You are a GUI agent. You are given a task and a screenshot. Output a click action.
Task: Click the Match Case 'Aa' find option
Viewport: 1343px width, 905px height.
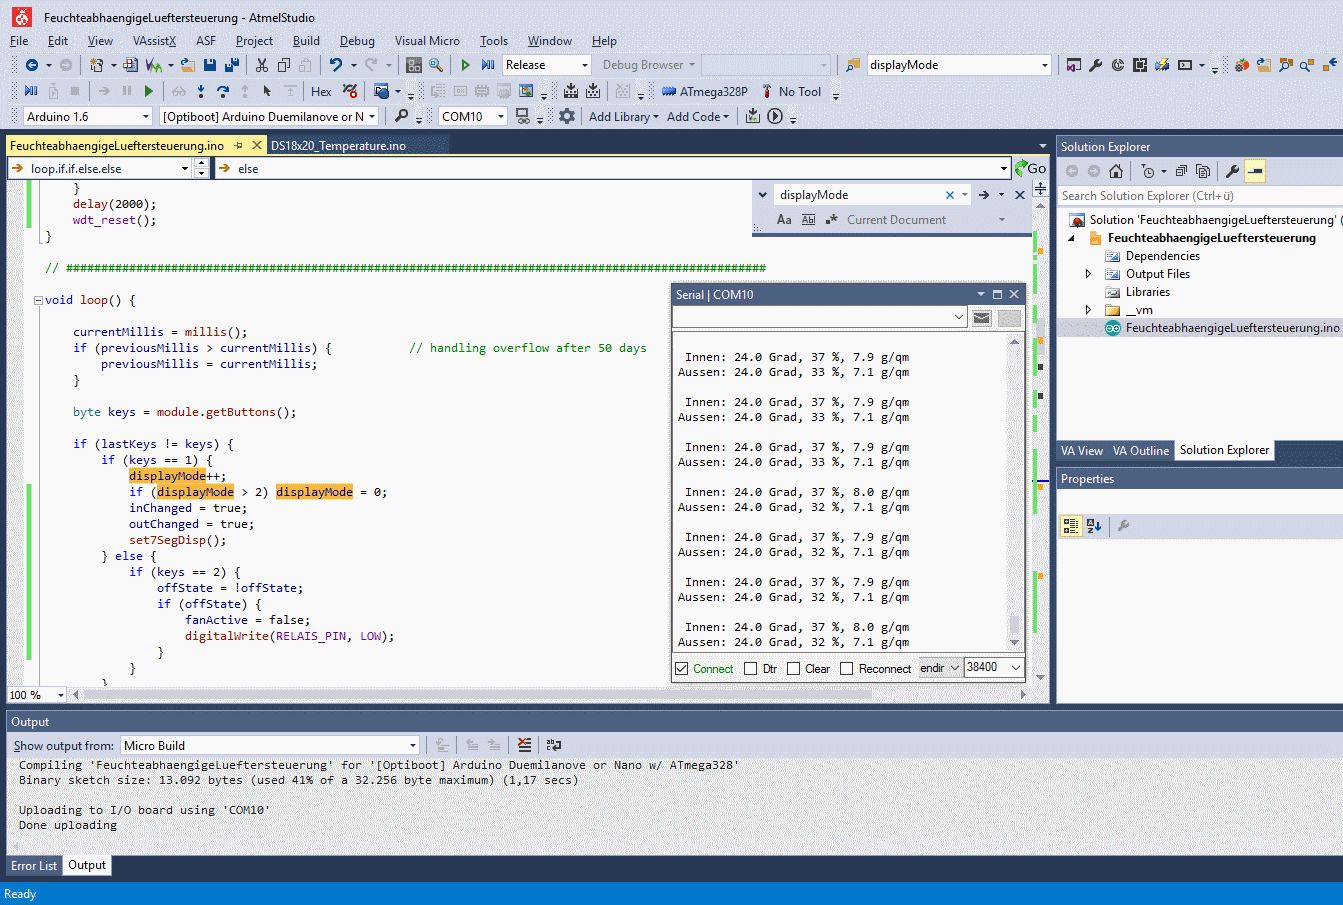784,220
